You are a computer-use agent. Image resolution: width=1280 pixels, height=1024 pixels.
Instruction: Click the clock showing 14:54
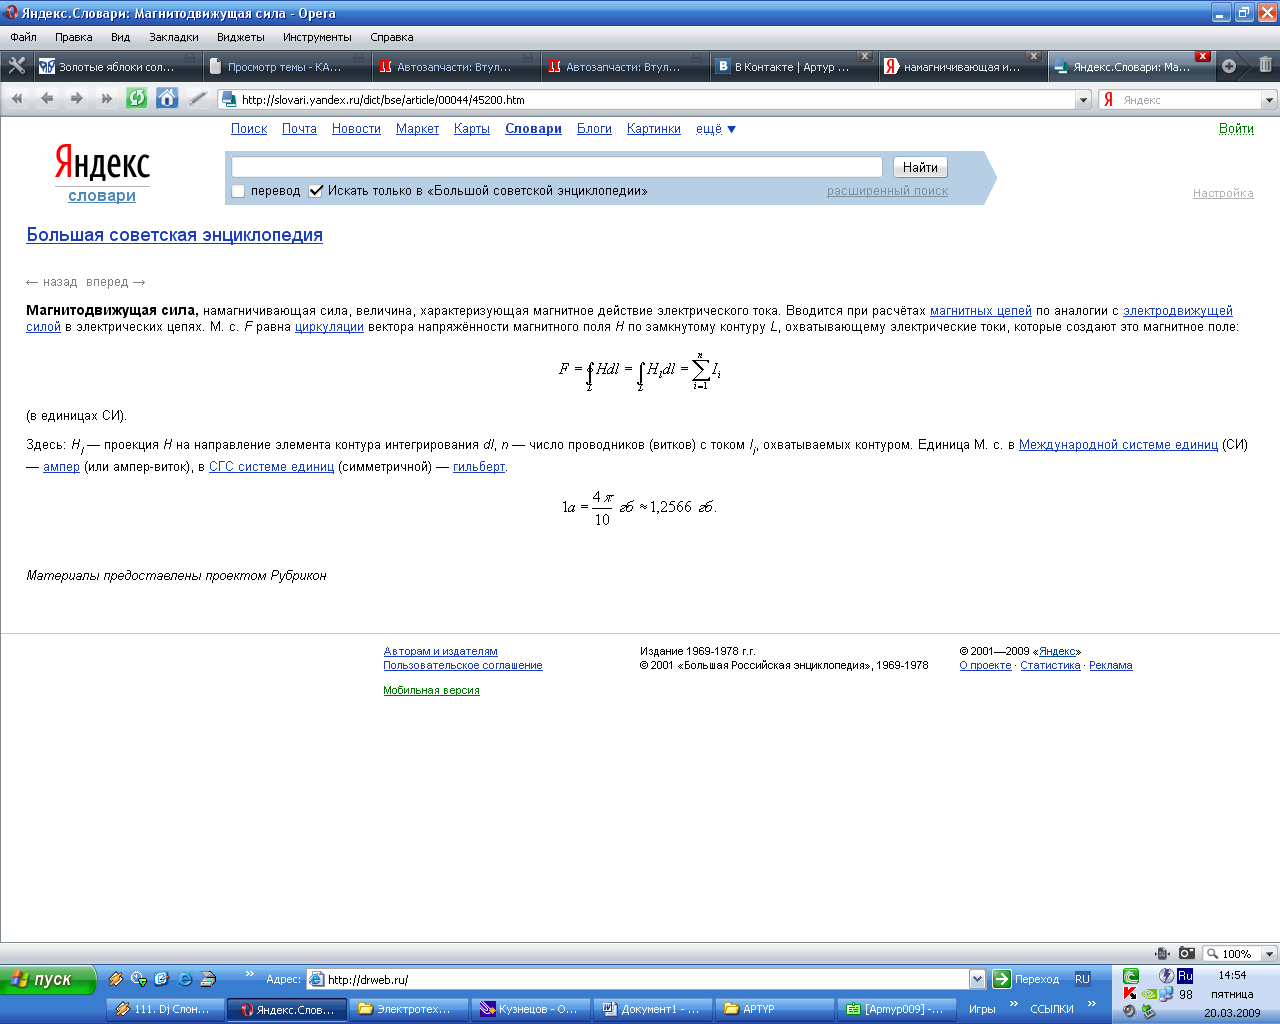point(1232,975)
